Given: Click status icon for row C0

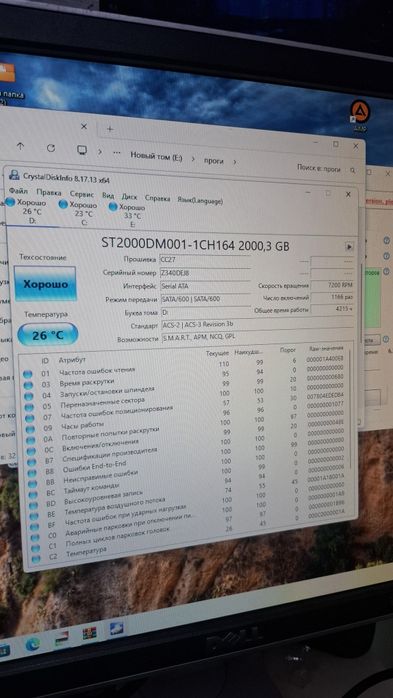Looking at the screenshot, I should 35,537.
